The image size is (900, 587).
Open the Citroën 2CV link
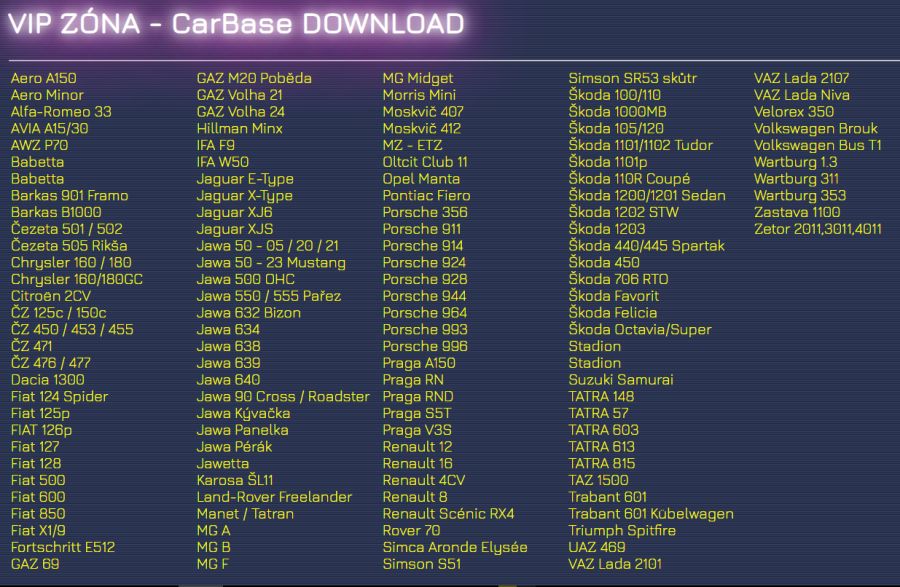tap(51, 296)
